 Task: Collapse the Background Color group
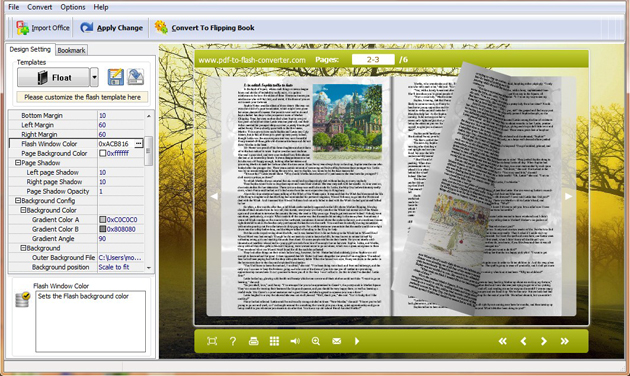coord(23,210)
